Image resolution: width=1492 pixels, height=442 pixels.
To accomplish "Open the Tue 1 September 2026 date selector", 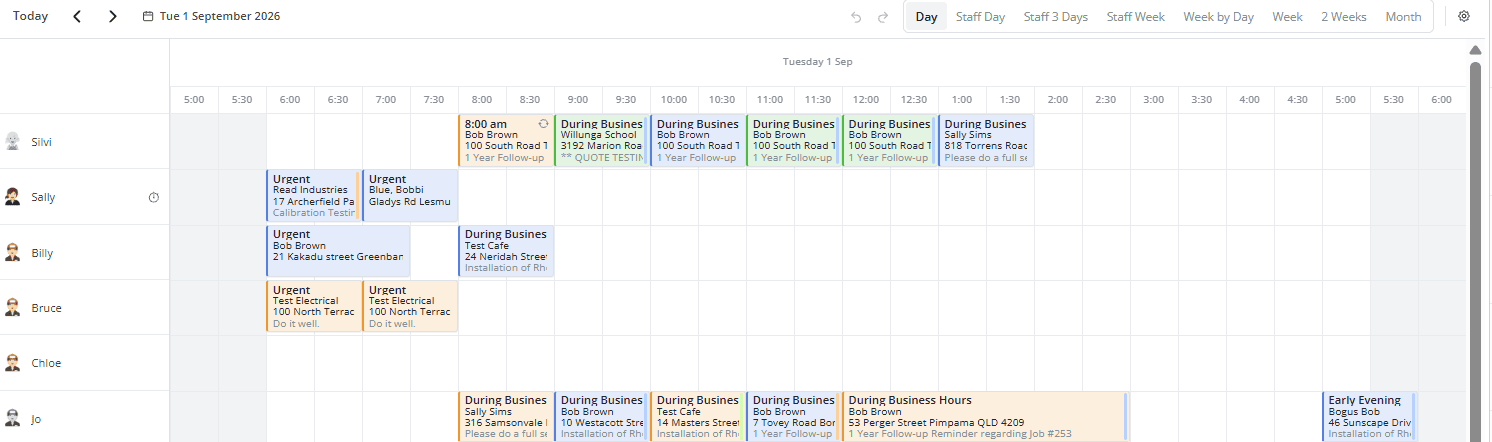I will point(211,17).
